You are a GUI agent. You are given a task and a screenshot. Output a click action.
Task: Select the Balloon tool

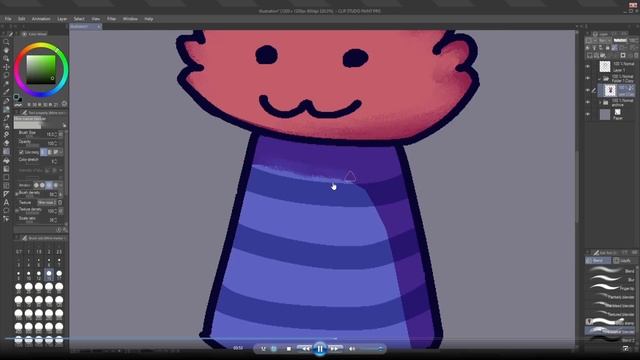click(6, 211)
